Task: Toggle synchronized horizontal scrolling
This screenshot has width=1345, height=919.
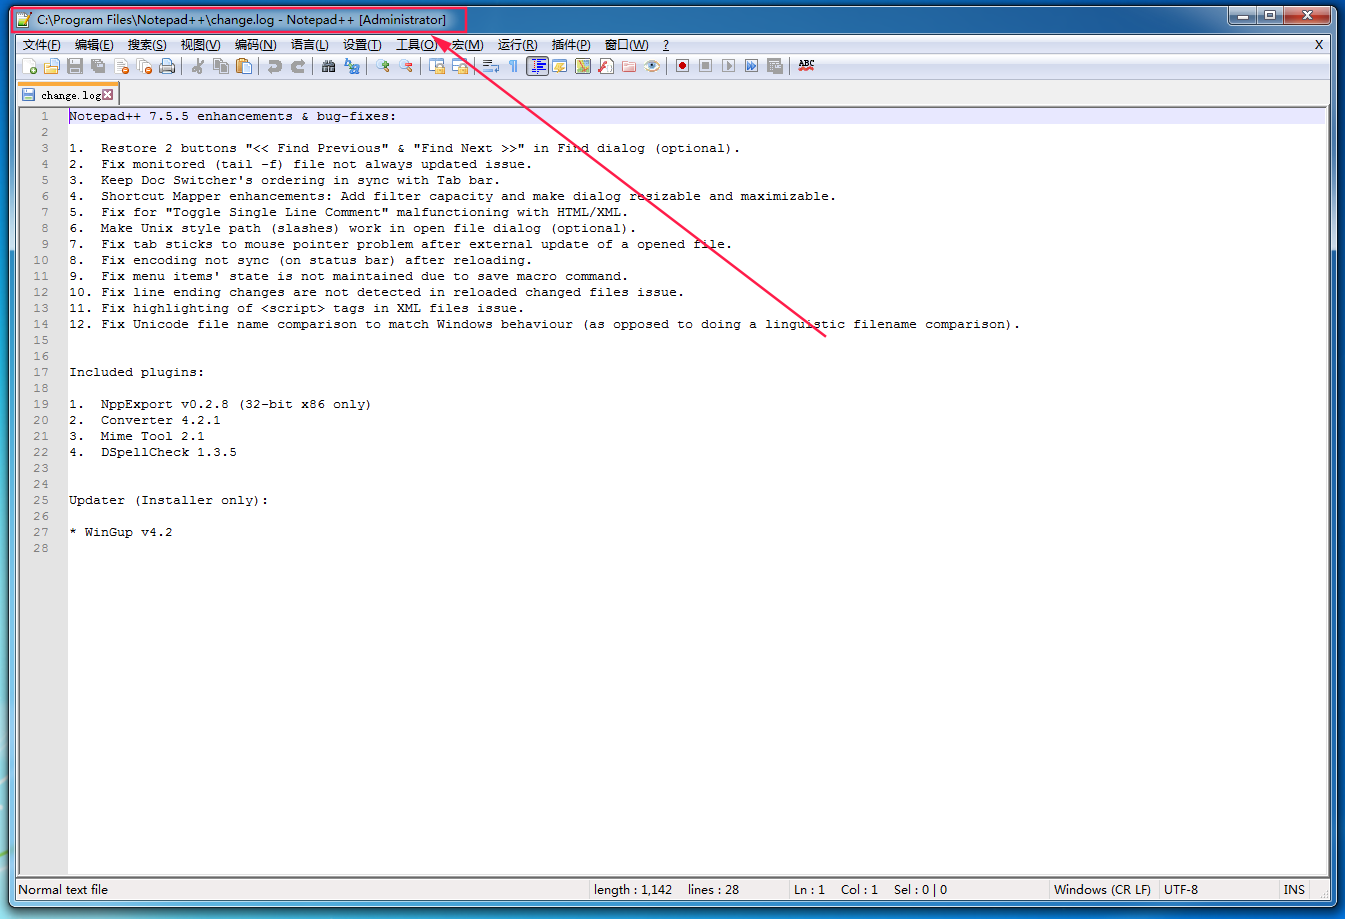Action: (460, 66)
